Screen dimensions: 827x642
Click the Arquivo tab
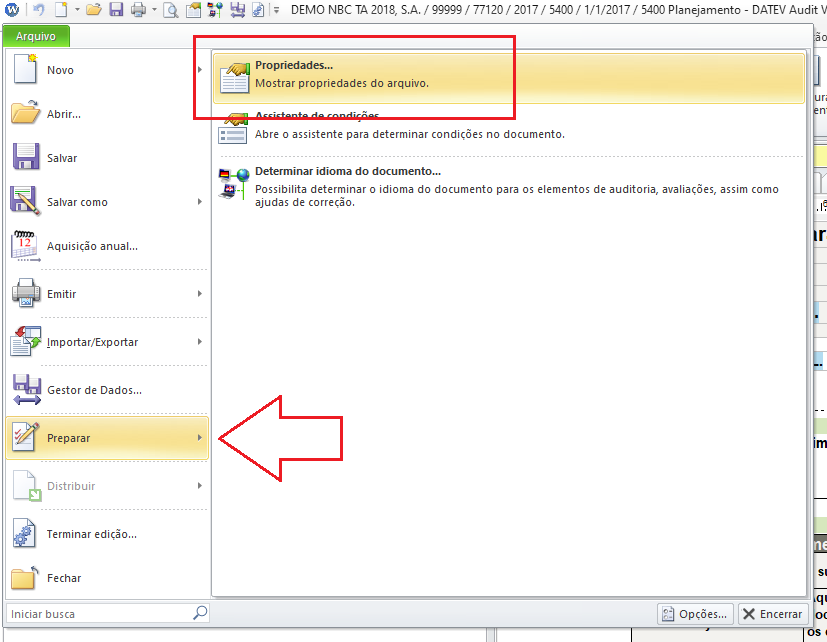point(36,36)
